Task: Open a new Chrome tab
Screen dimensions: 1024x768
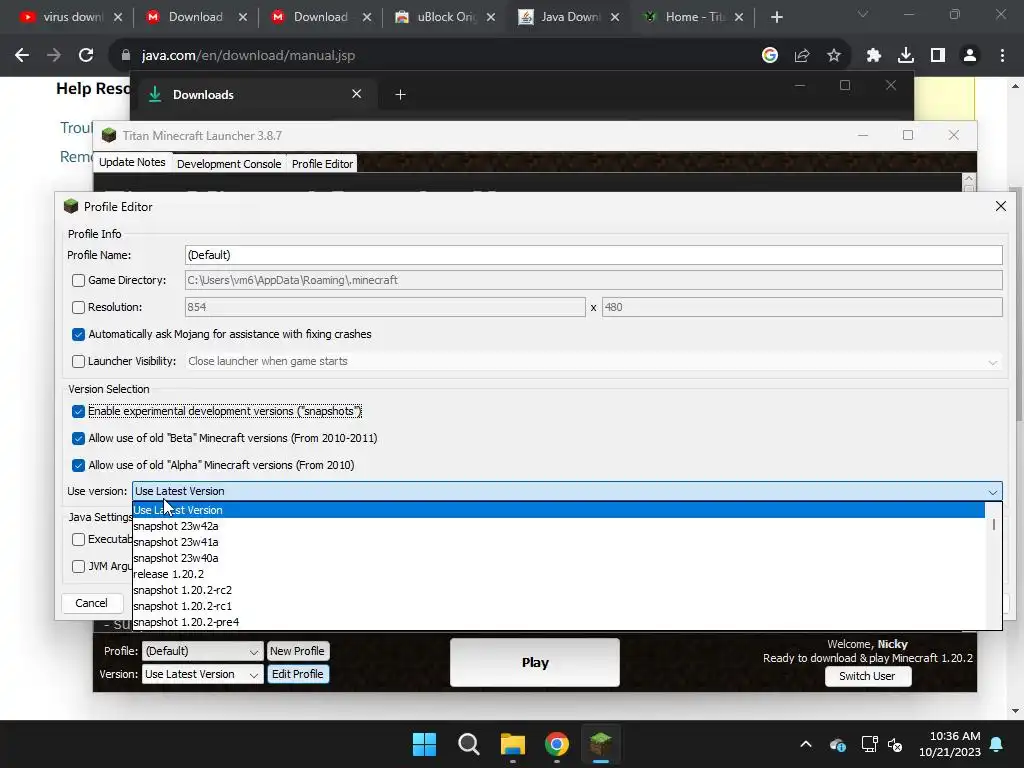Action: [x=776, y=17]
